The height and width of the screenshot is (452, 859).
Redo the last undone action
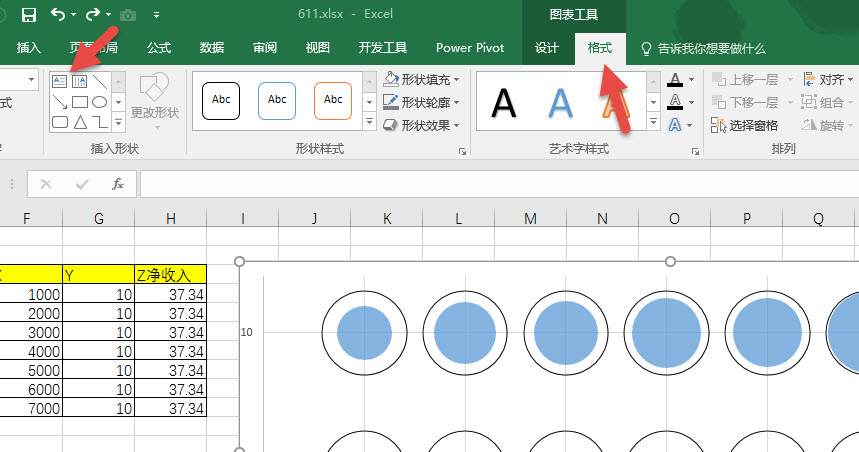click(x=93, y=14)
